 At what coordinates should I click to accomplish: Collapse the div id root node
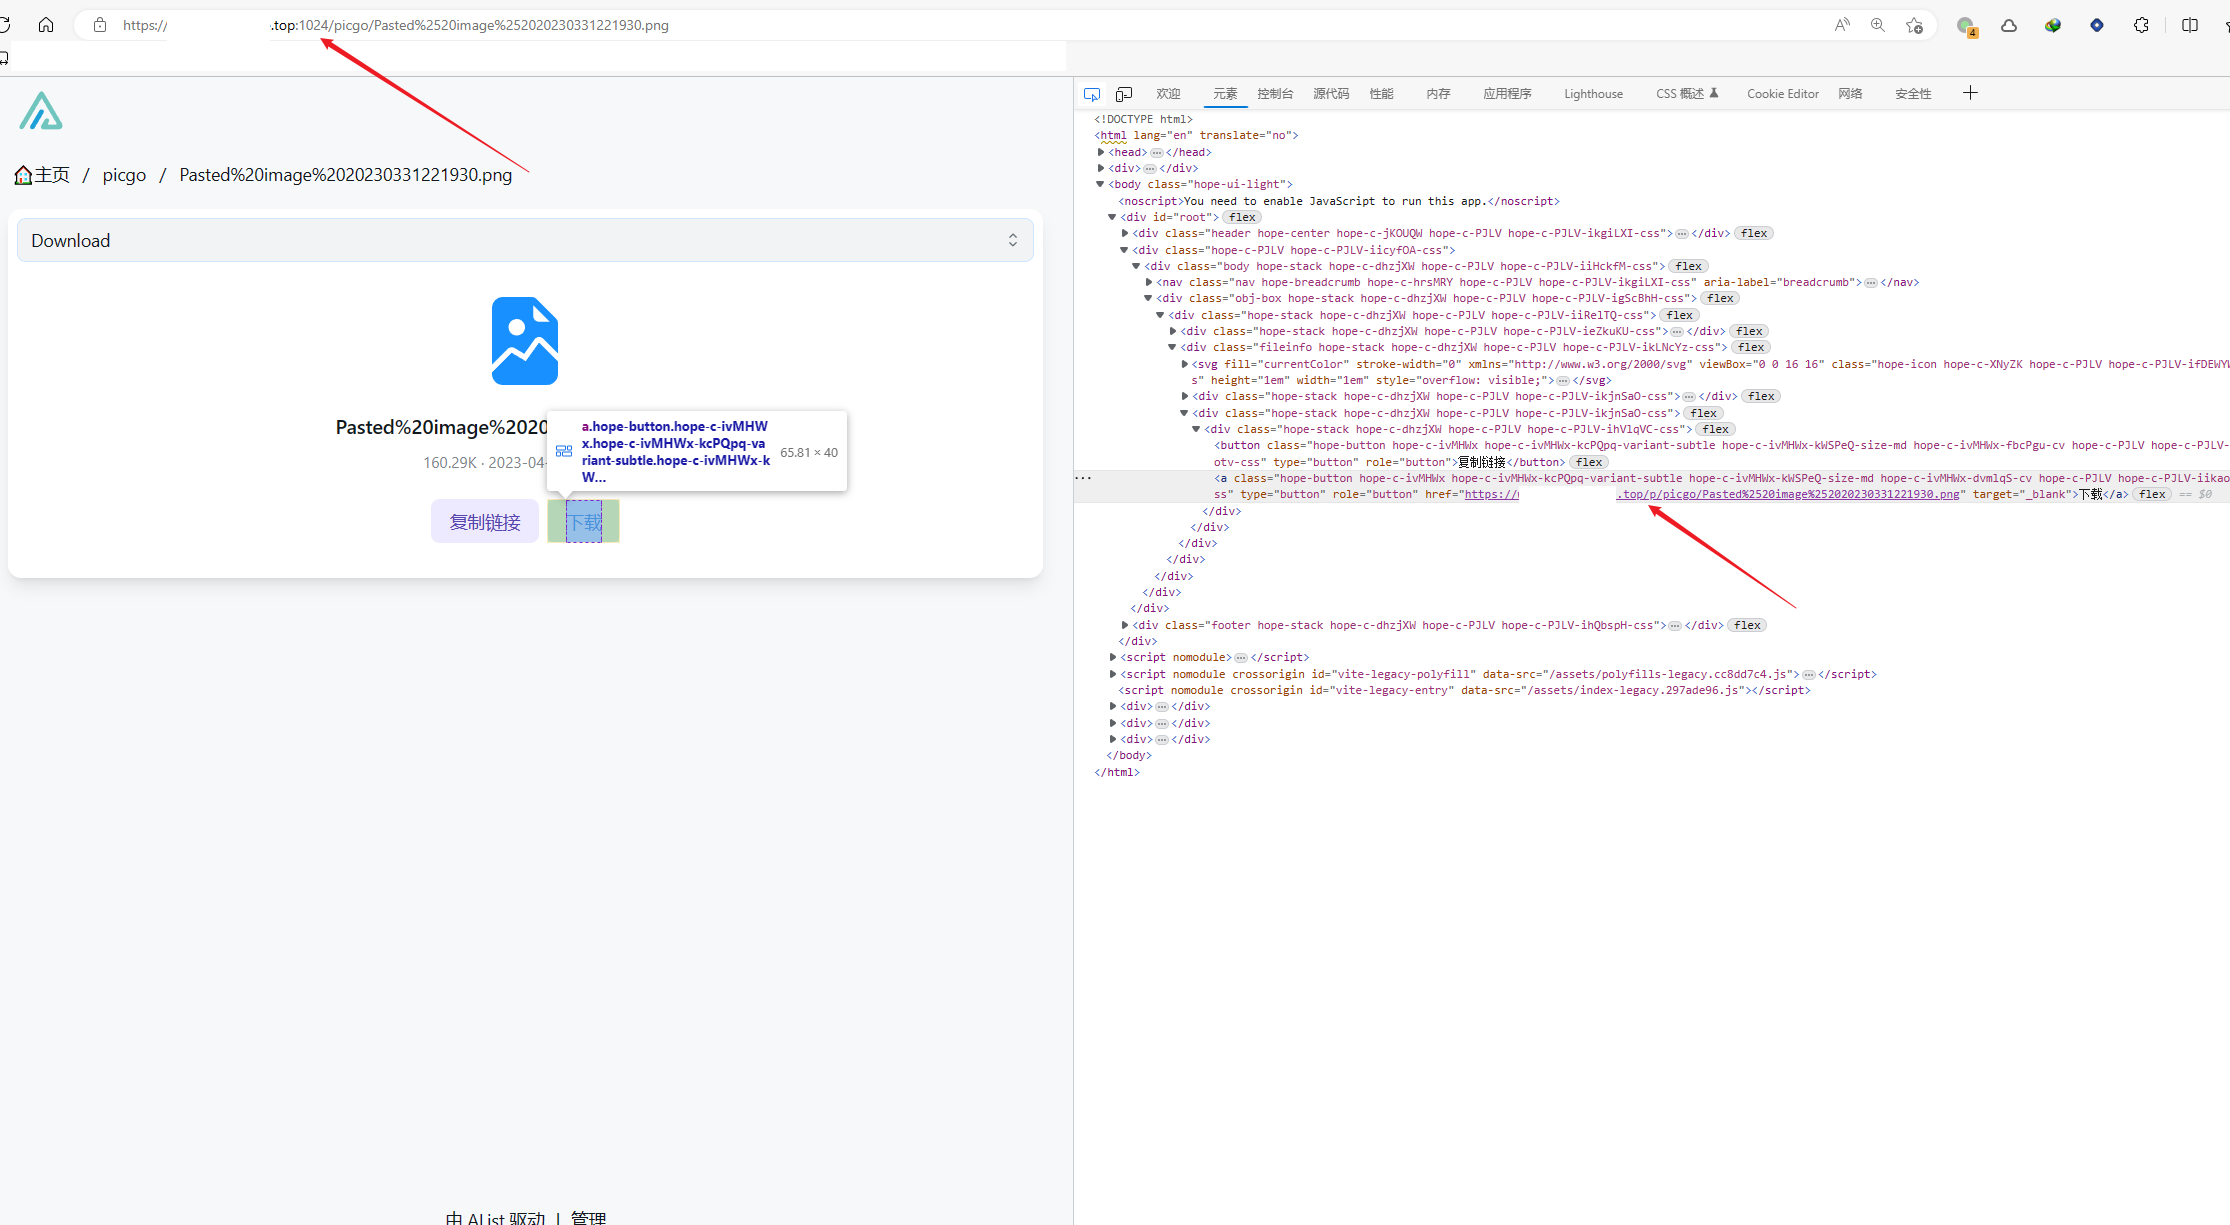1112,217
